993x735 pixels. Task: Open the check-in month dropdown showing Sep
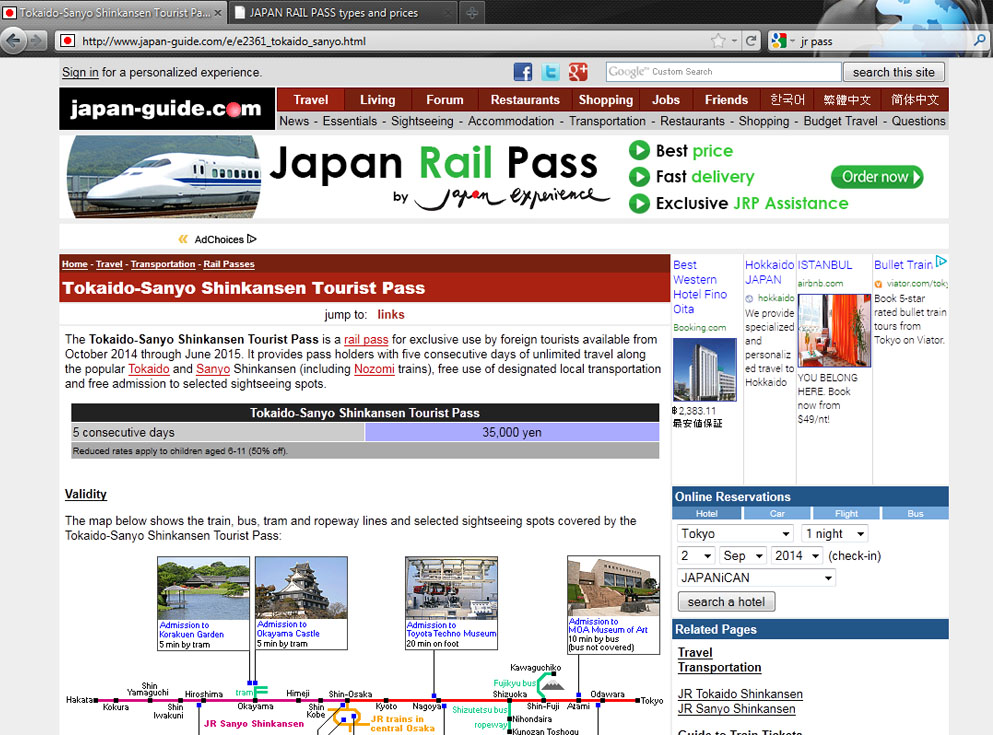(x=743, y=555)
